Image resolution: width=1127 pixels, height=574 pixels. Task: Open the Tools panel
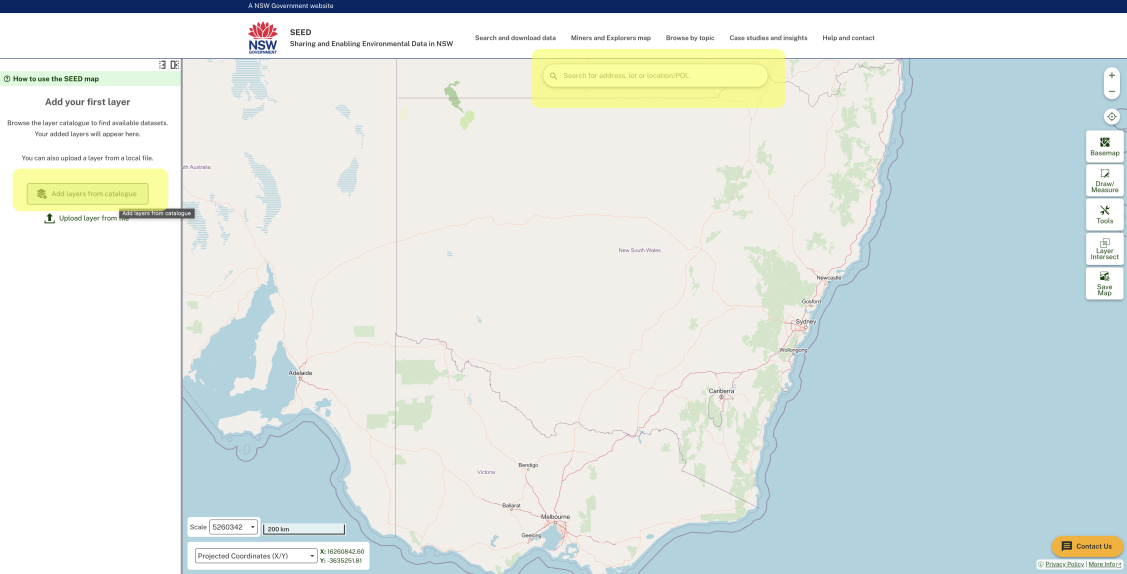point(1105,215)
